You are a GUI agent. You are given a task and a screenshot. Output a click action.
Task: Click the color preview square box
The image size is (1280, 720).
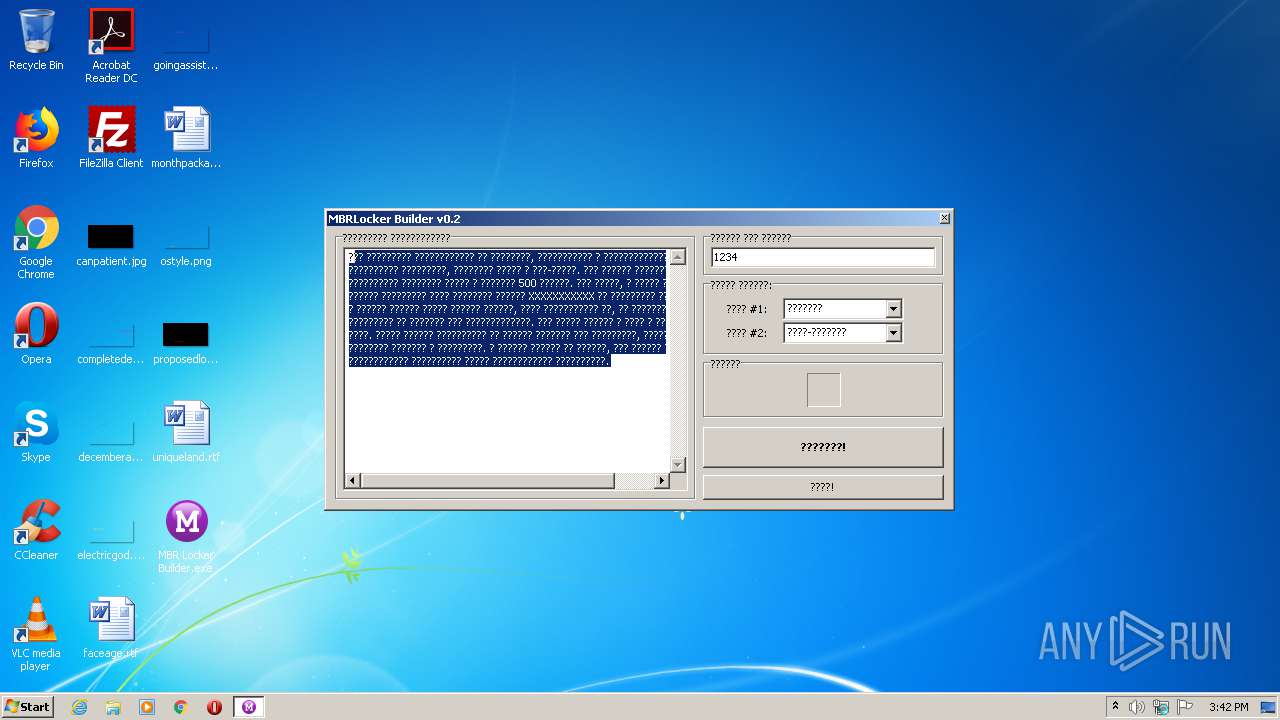[x=824, y=390]
